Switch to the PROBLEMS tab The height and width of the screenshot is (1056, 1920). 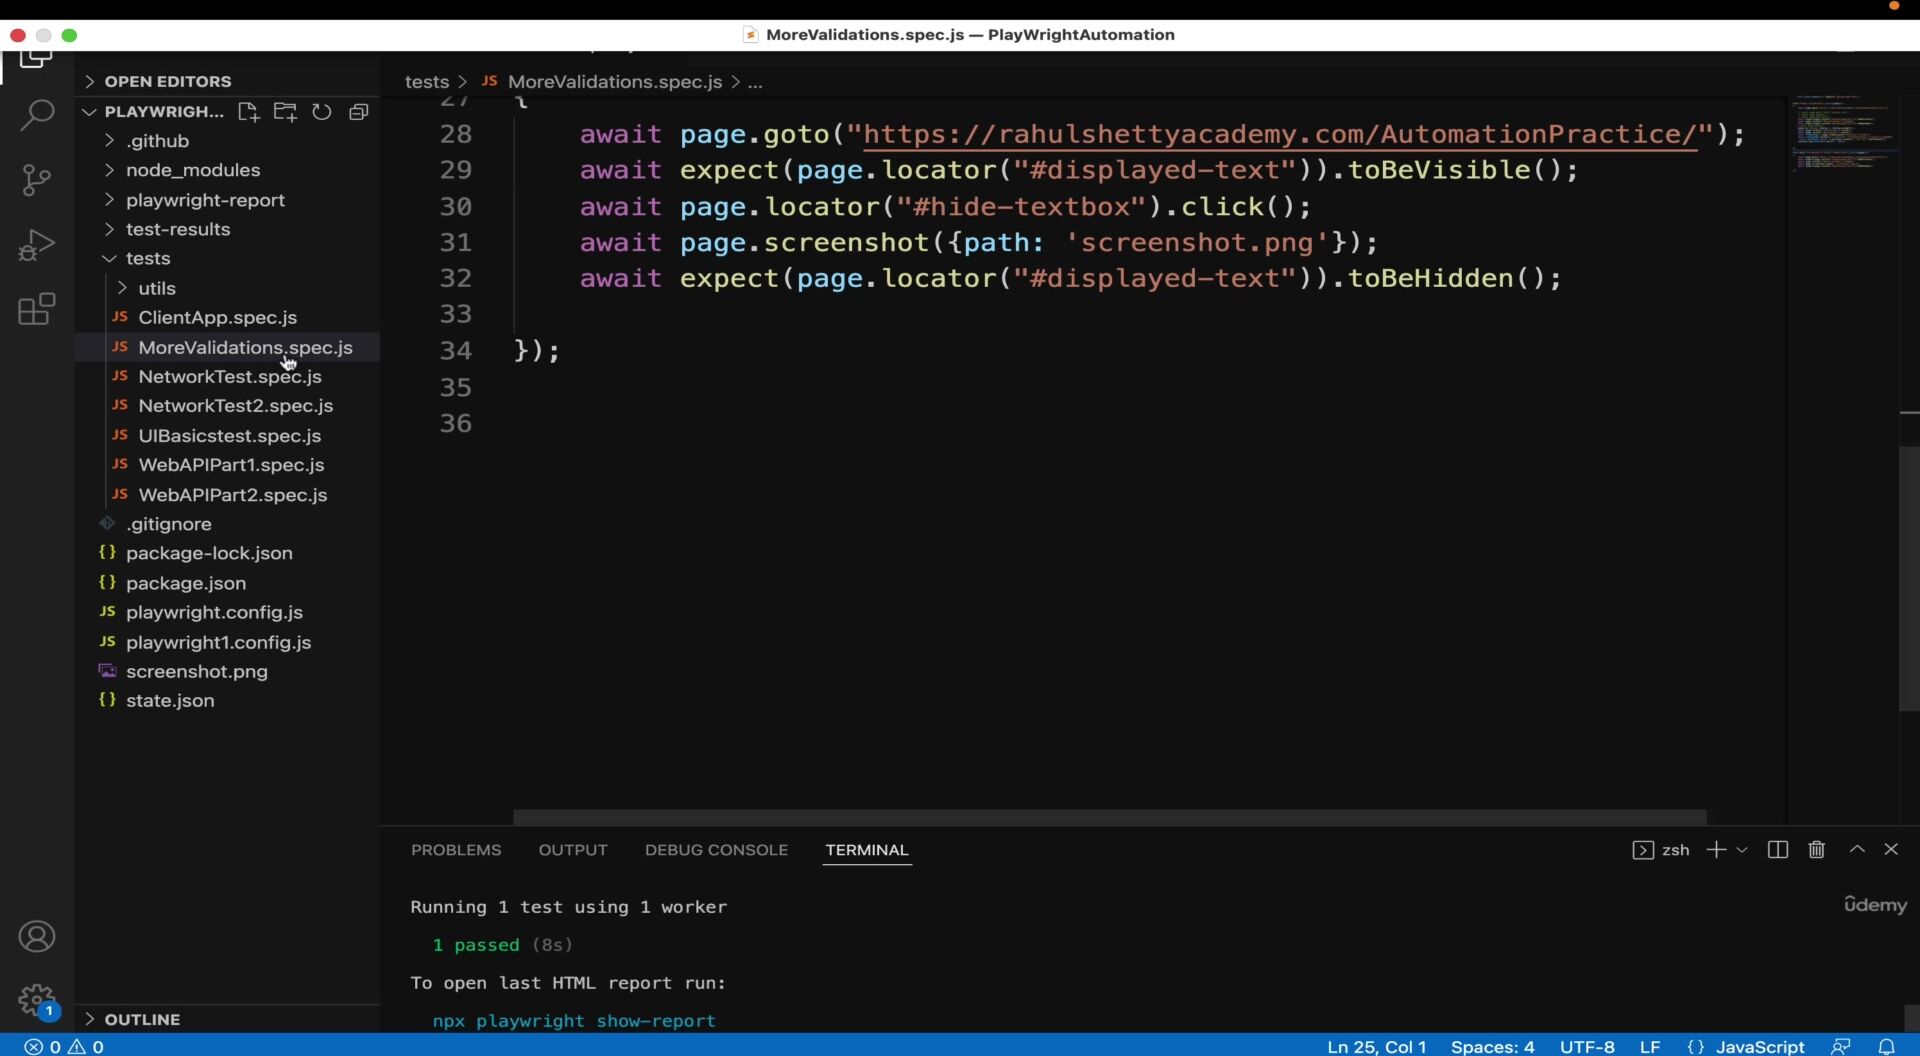(x=456, y=850)
